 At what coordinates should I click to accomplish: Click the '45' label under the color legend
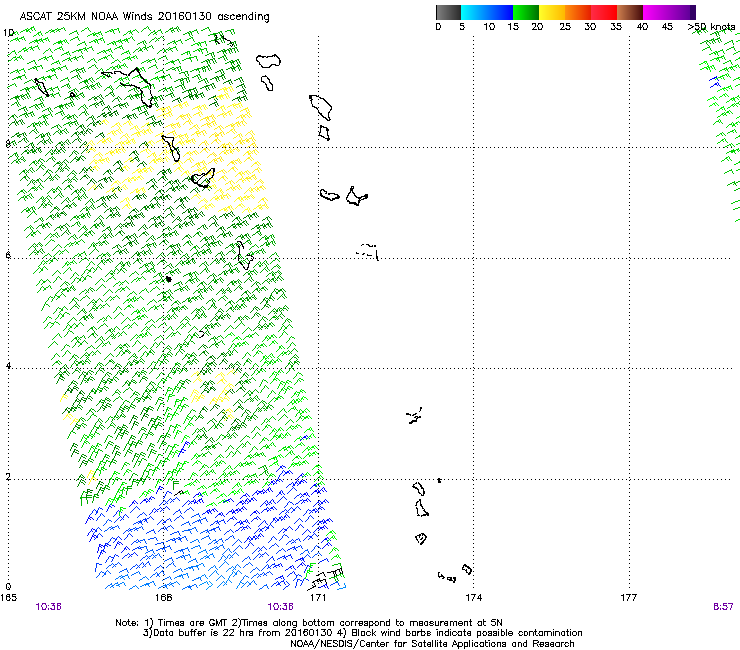coord(667,27)
